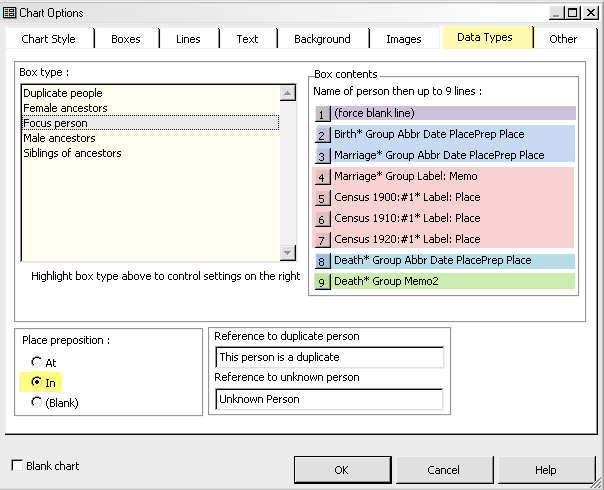The height and width of the screenshot is (490, 604).
Task: Click line number 1 button
Action: (x=322, y=114)
